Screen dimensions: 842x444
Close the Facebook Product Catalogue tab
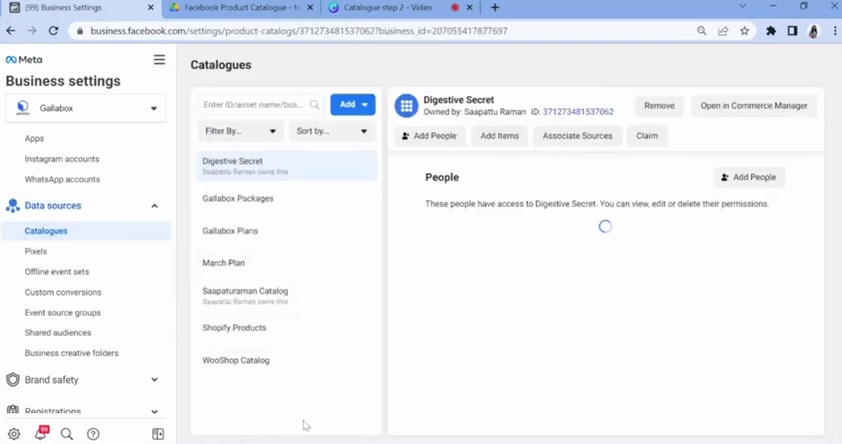[310, 8]
